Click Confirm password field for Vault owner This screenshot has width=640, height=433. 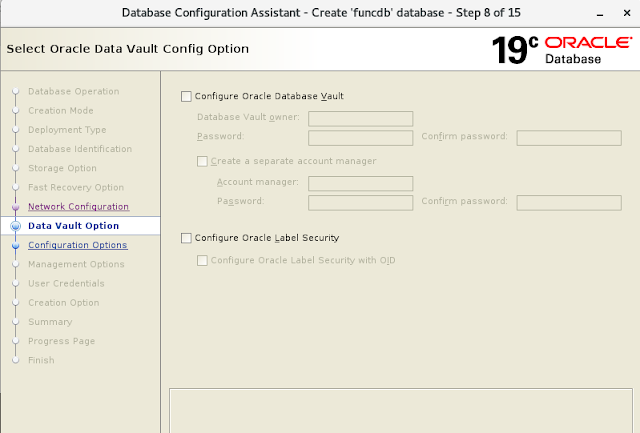tap(569, 138)
